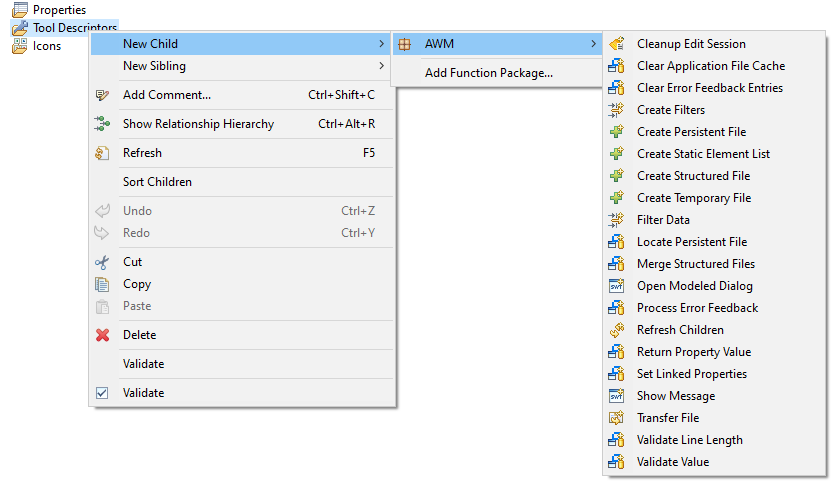Click the Open Modeled Dialog swt icon
The image size is (833, 484).
616,286
